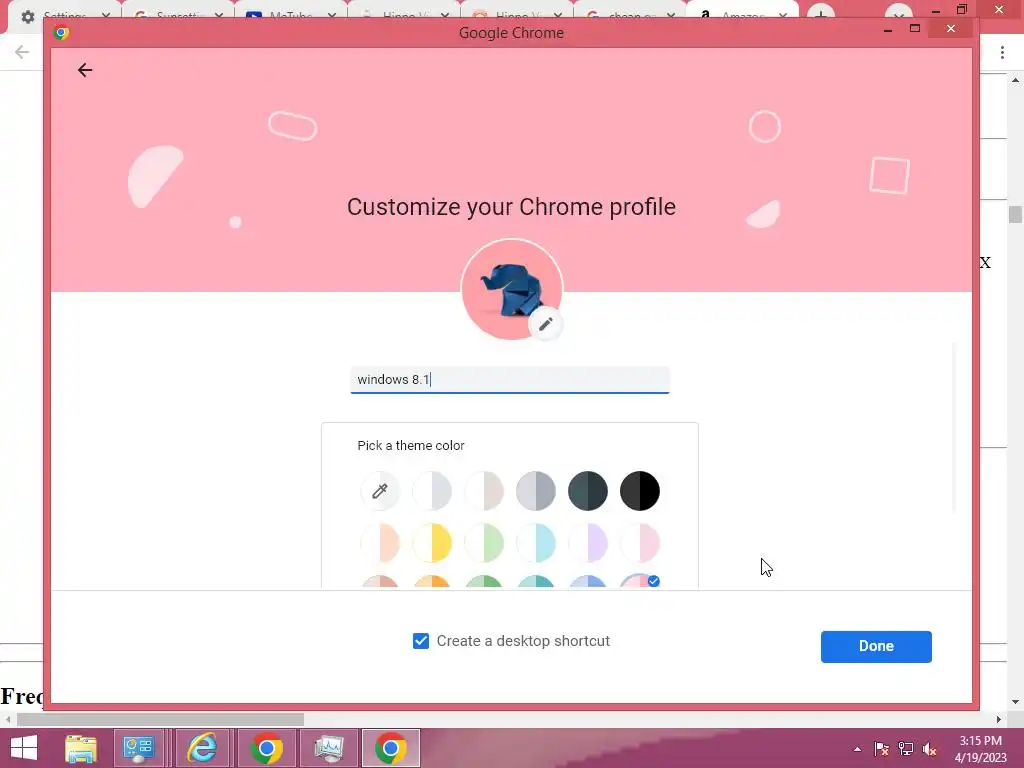
Task: Click Chrome logo icon in dialog title bar
Action: click(61, 33)
